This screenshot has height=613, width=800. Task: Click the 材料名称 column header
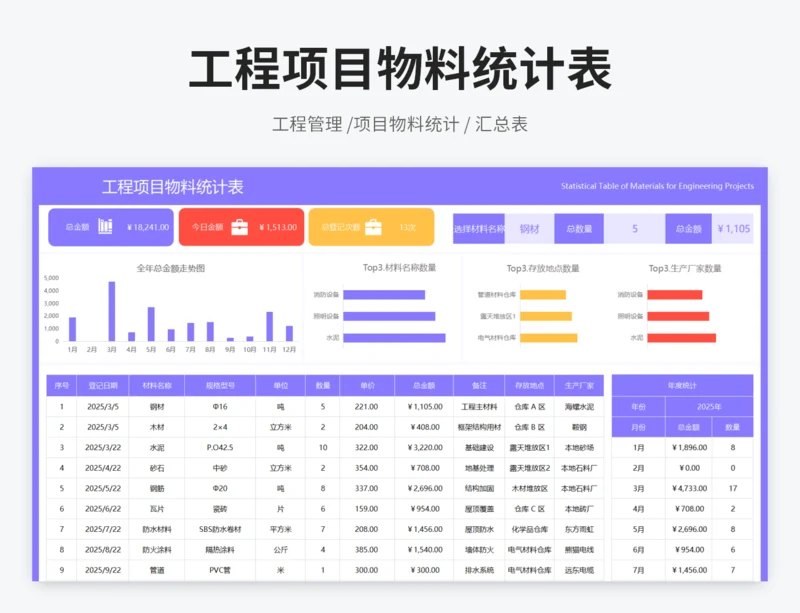coord(157,385)
